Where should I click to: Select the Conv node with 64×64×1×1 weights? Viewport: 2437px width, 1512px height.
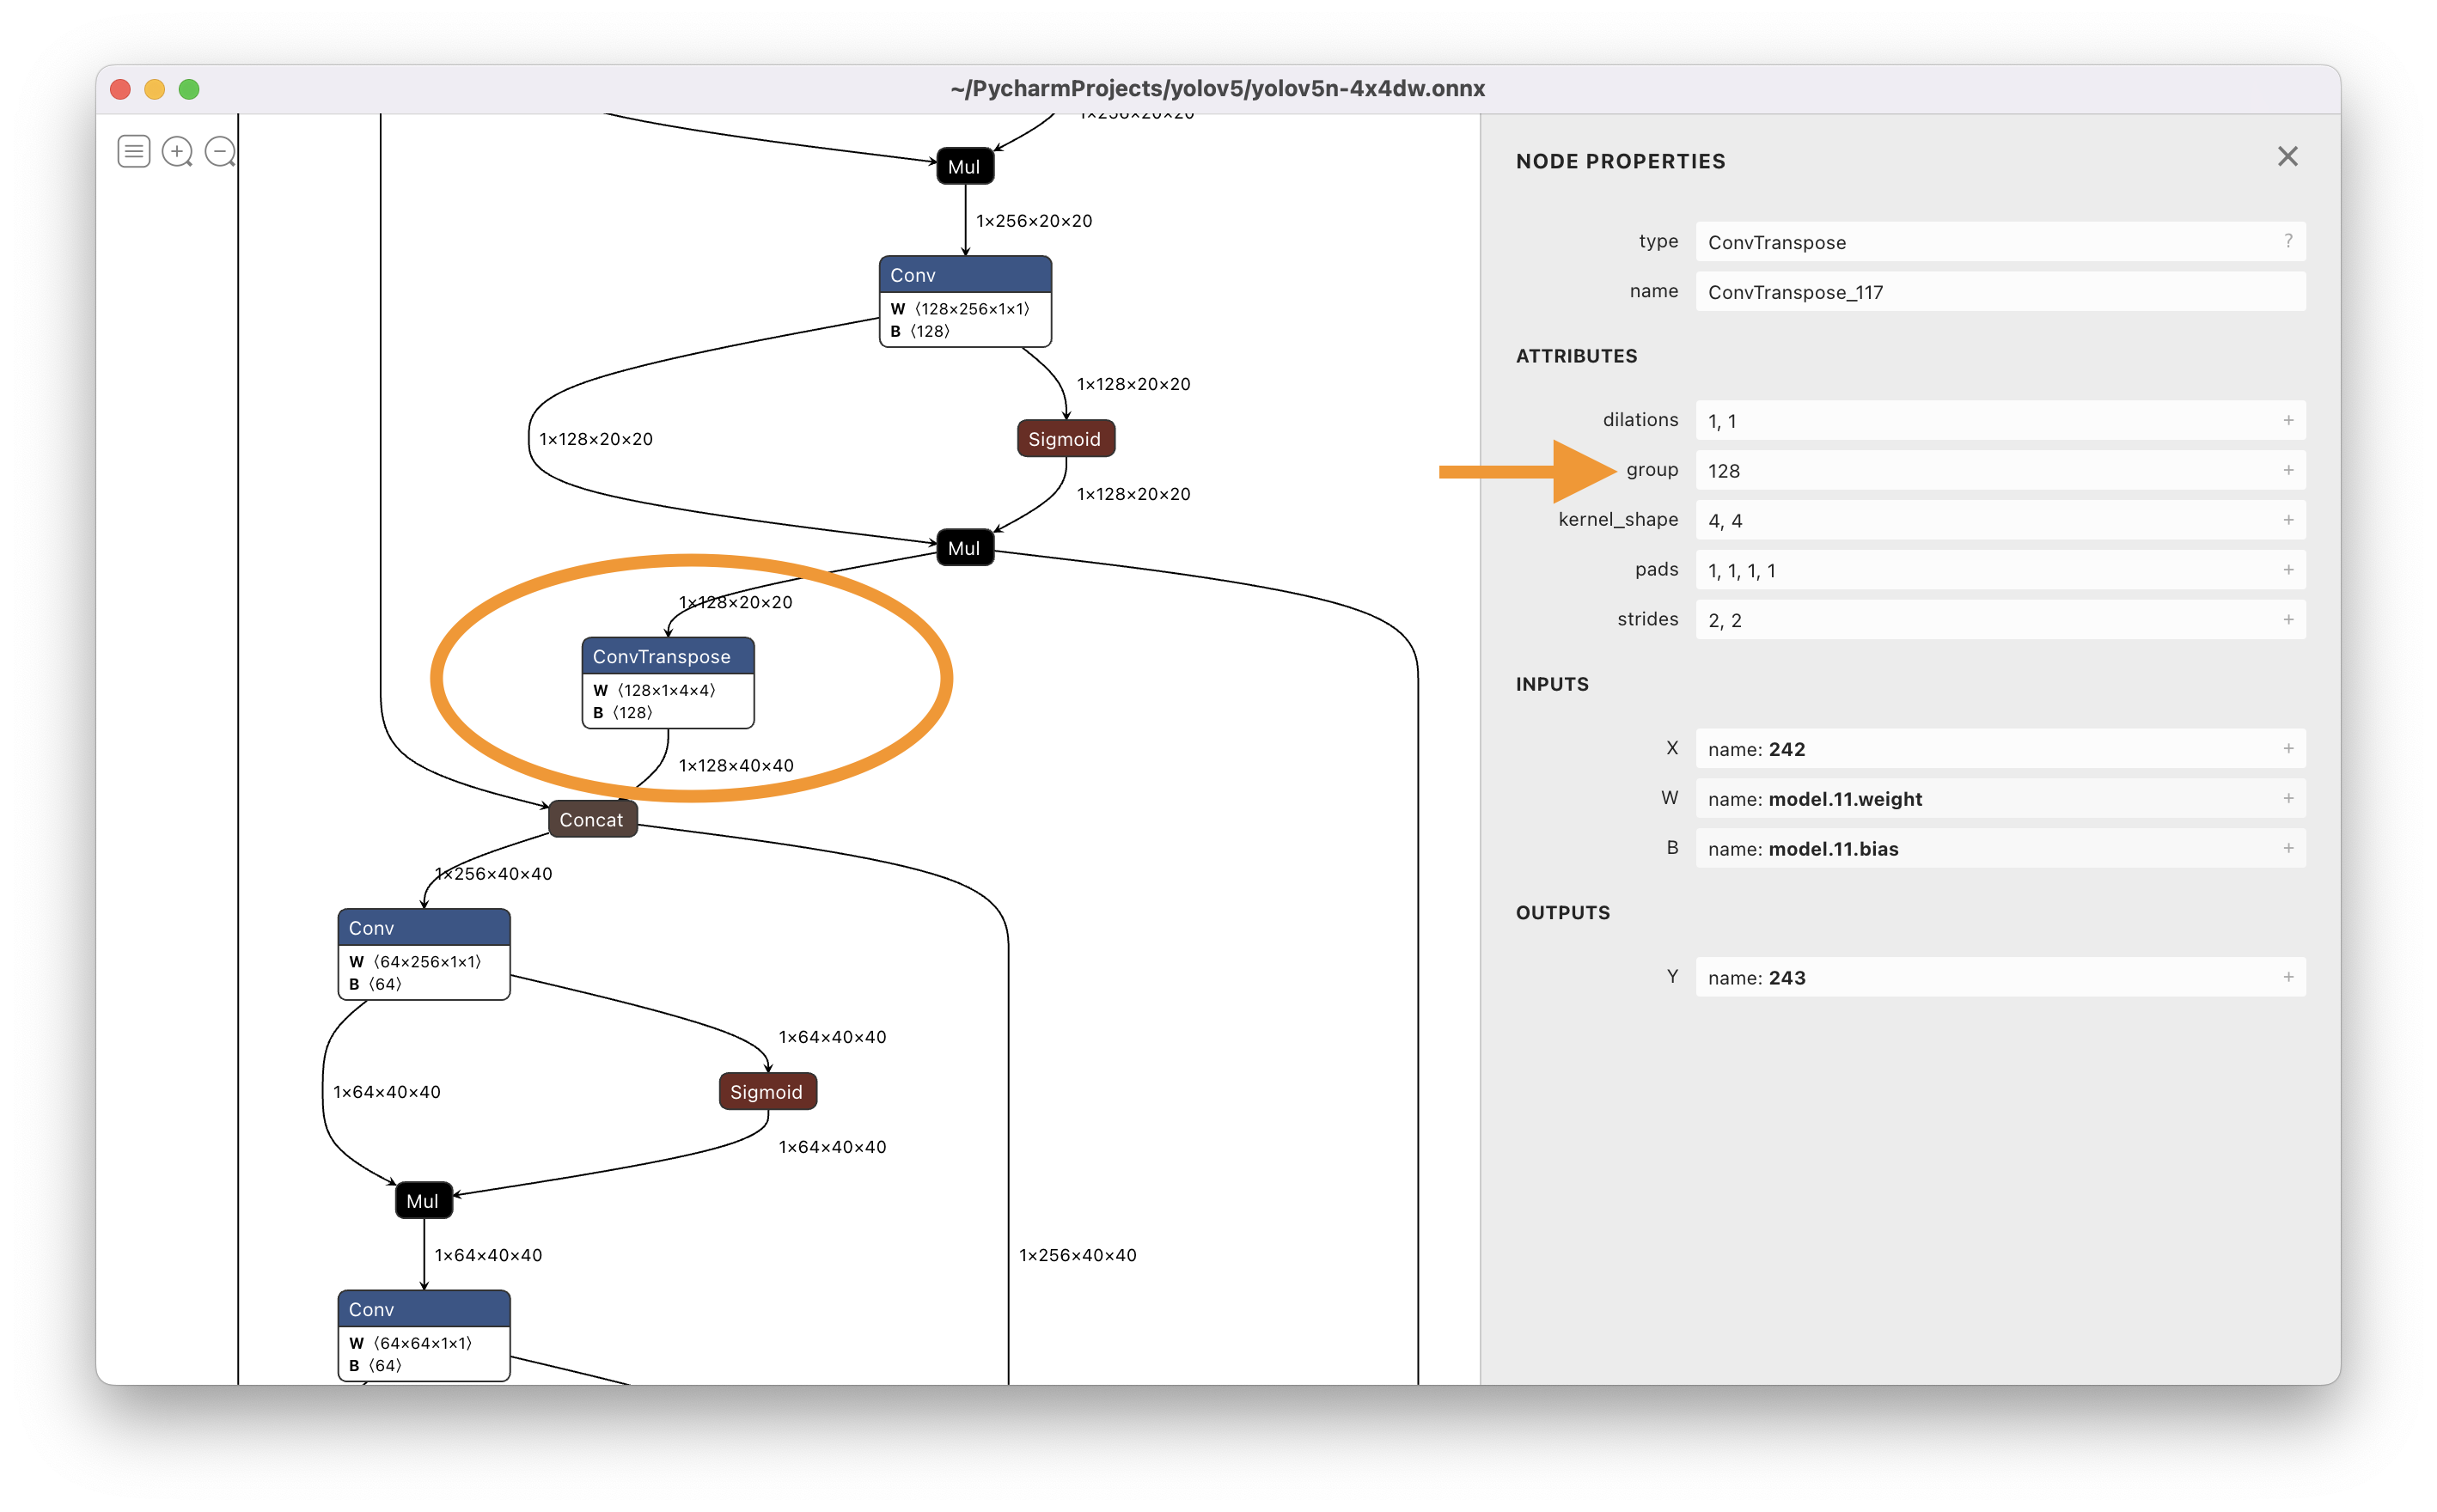[x=423, y=1310]
